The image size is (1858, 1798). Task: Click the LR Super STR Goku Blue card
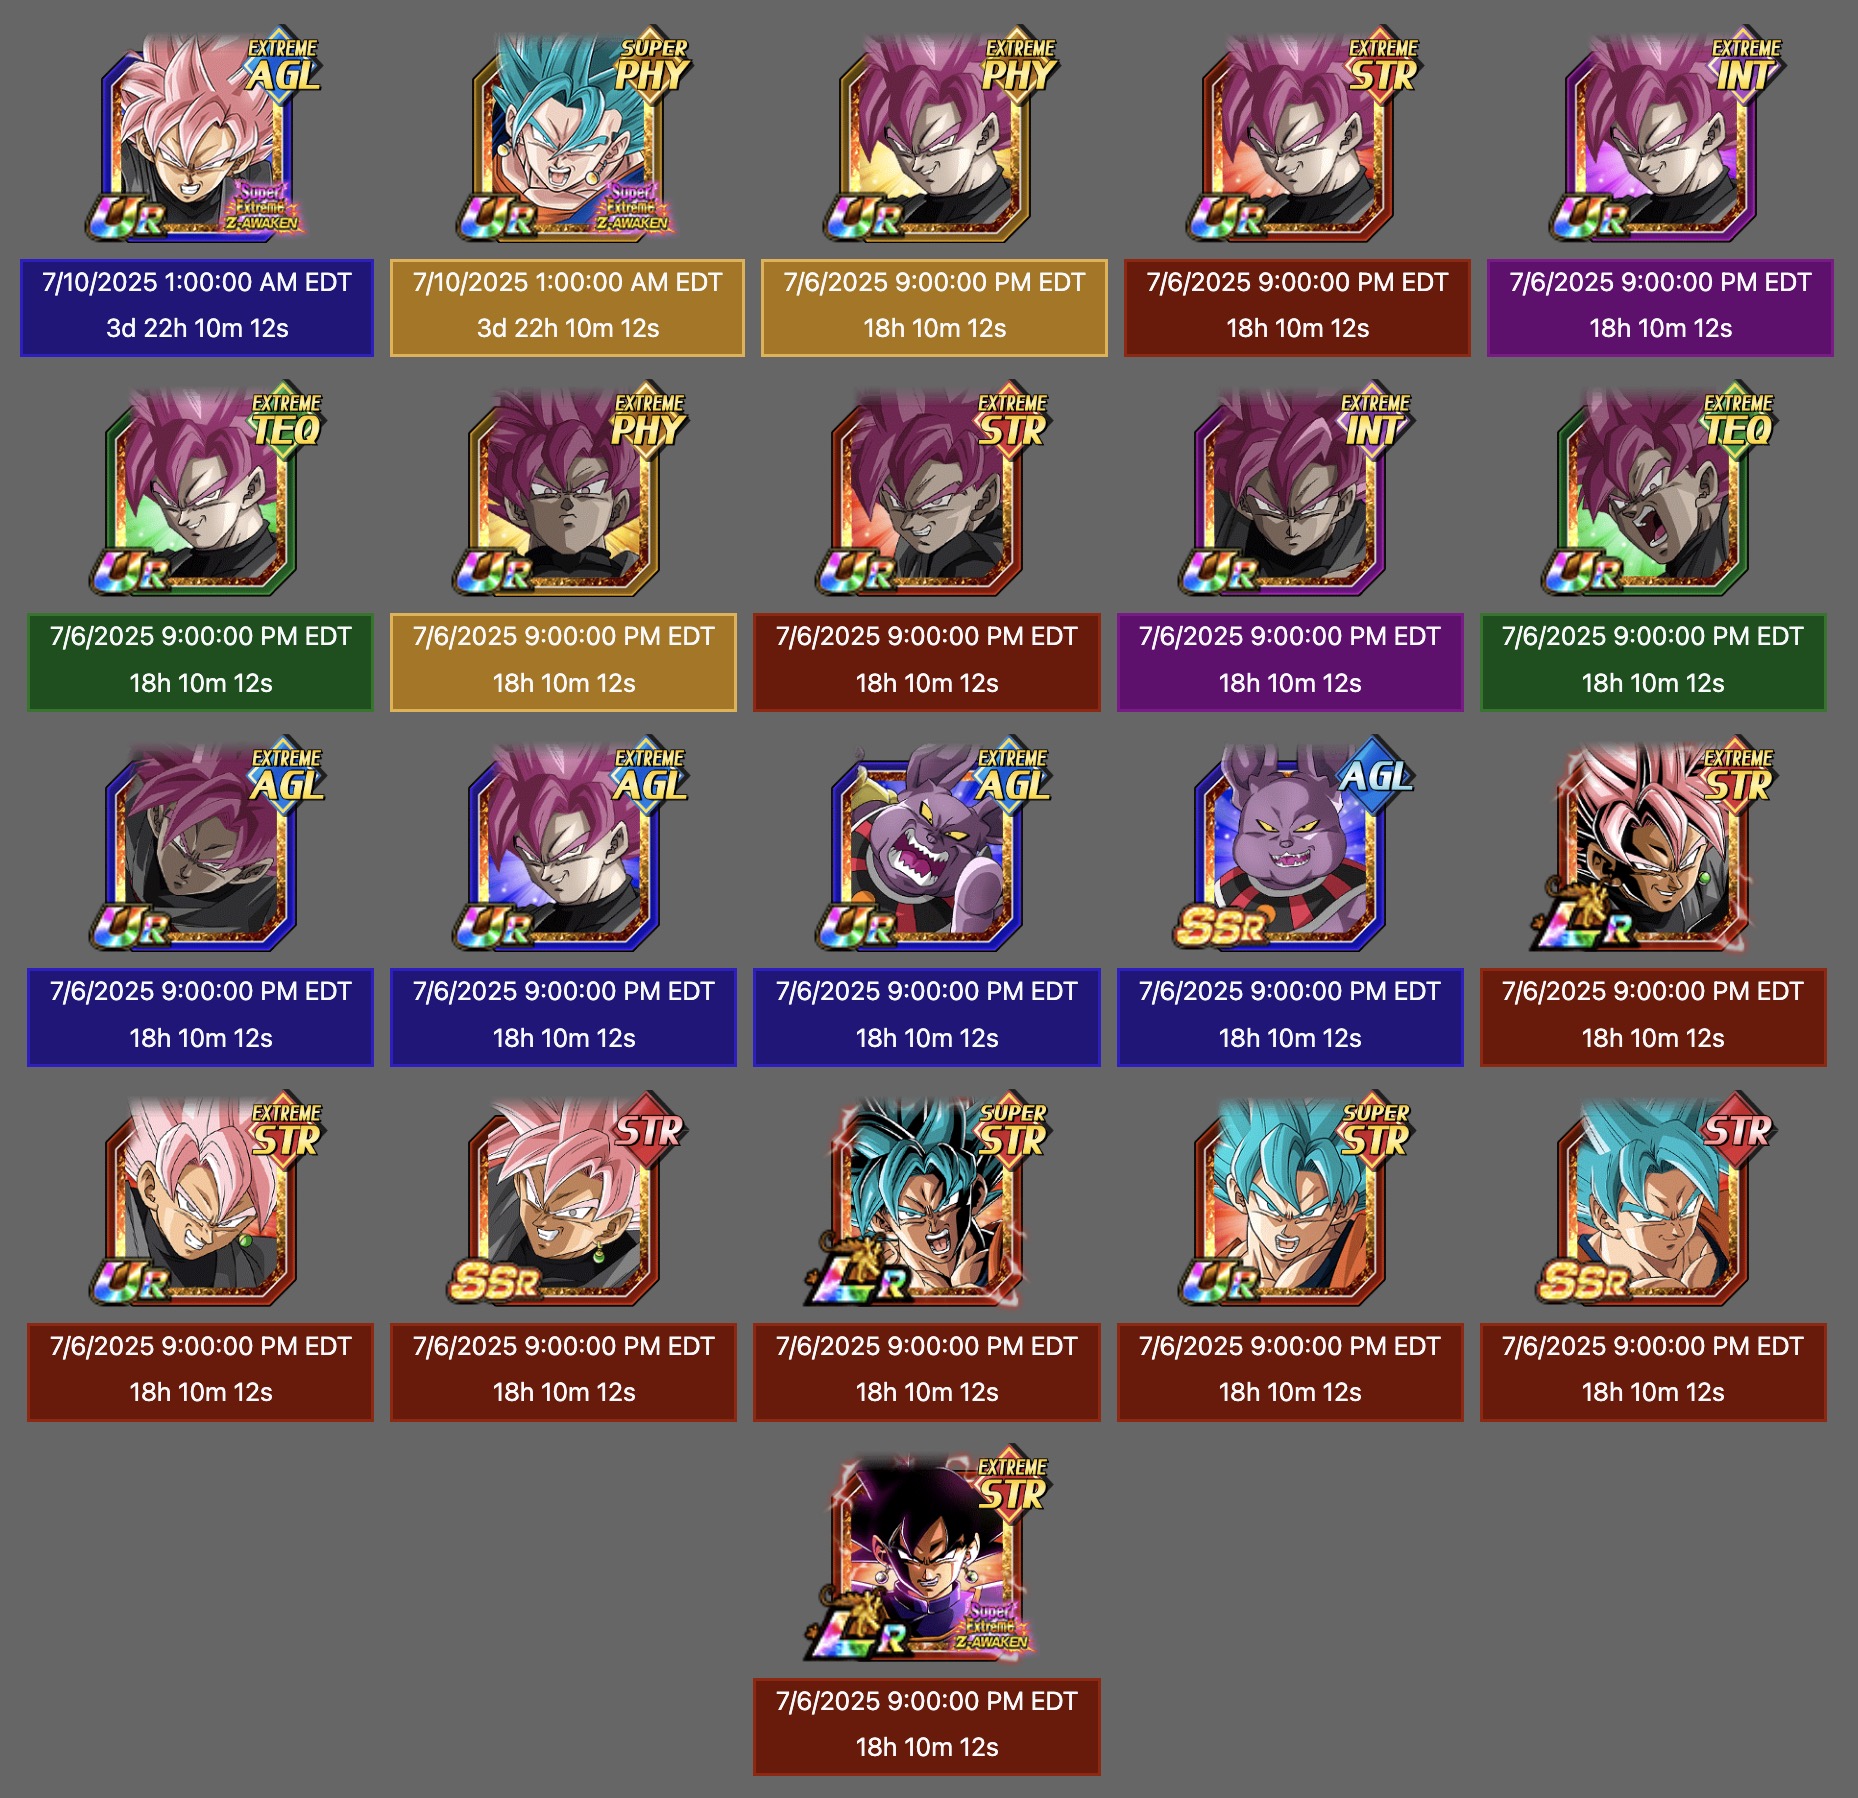[927, 1198]
